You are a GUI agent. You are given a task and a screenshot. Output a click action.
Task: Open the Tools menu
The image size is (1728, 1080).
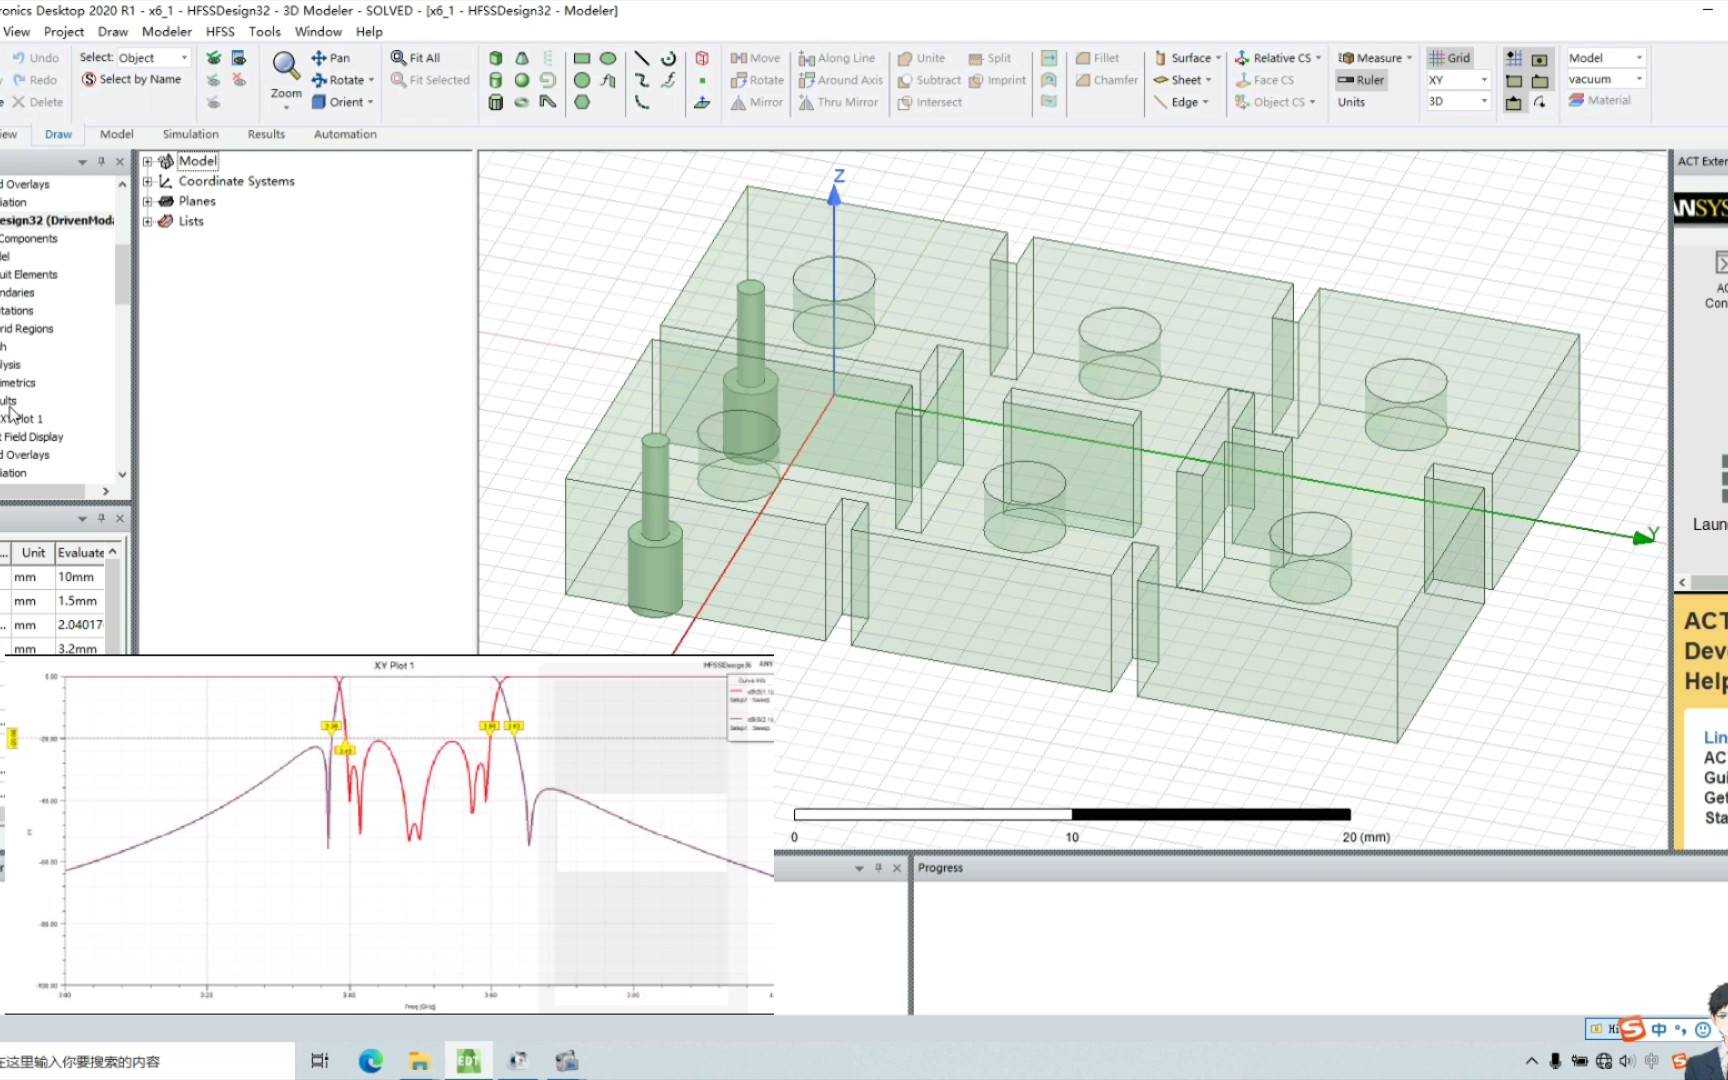pos(265,32)
